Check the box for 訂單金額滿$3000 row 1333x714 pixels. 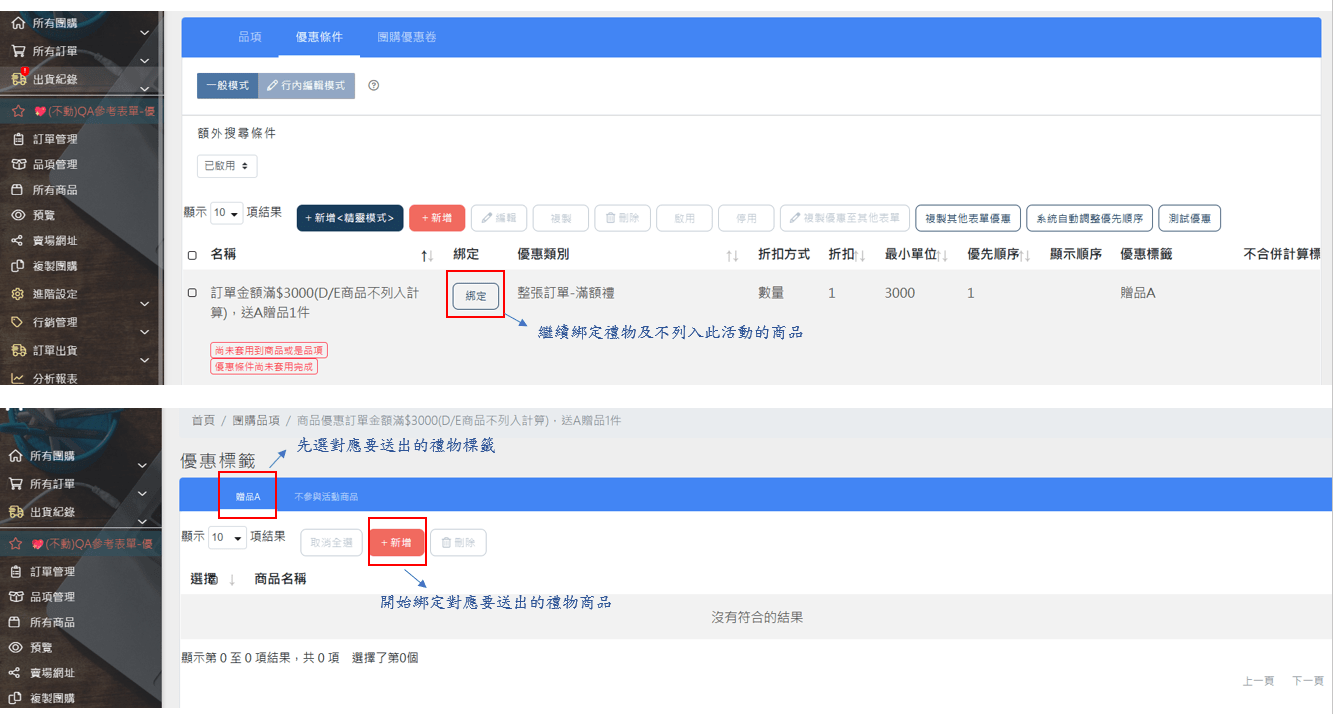(192, 293)
